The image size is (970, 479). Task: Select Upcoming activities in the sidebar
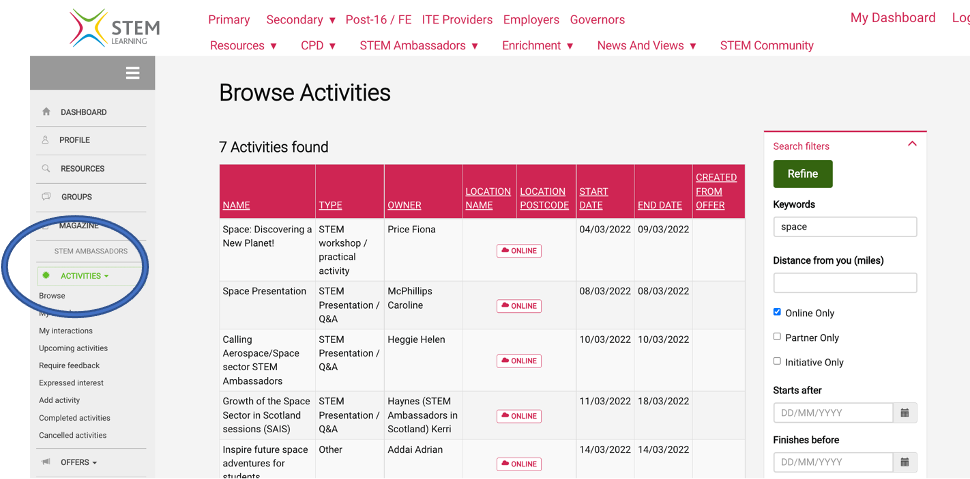coord(73,348)
